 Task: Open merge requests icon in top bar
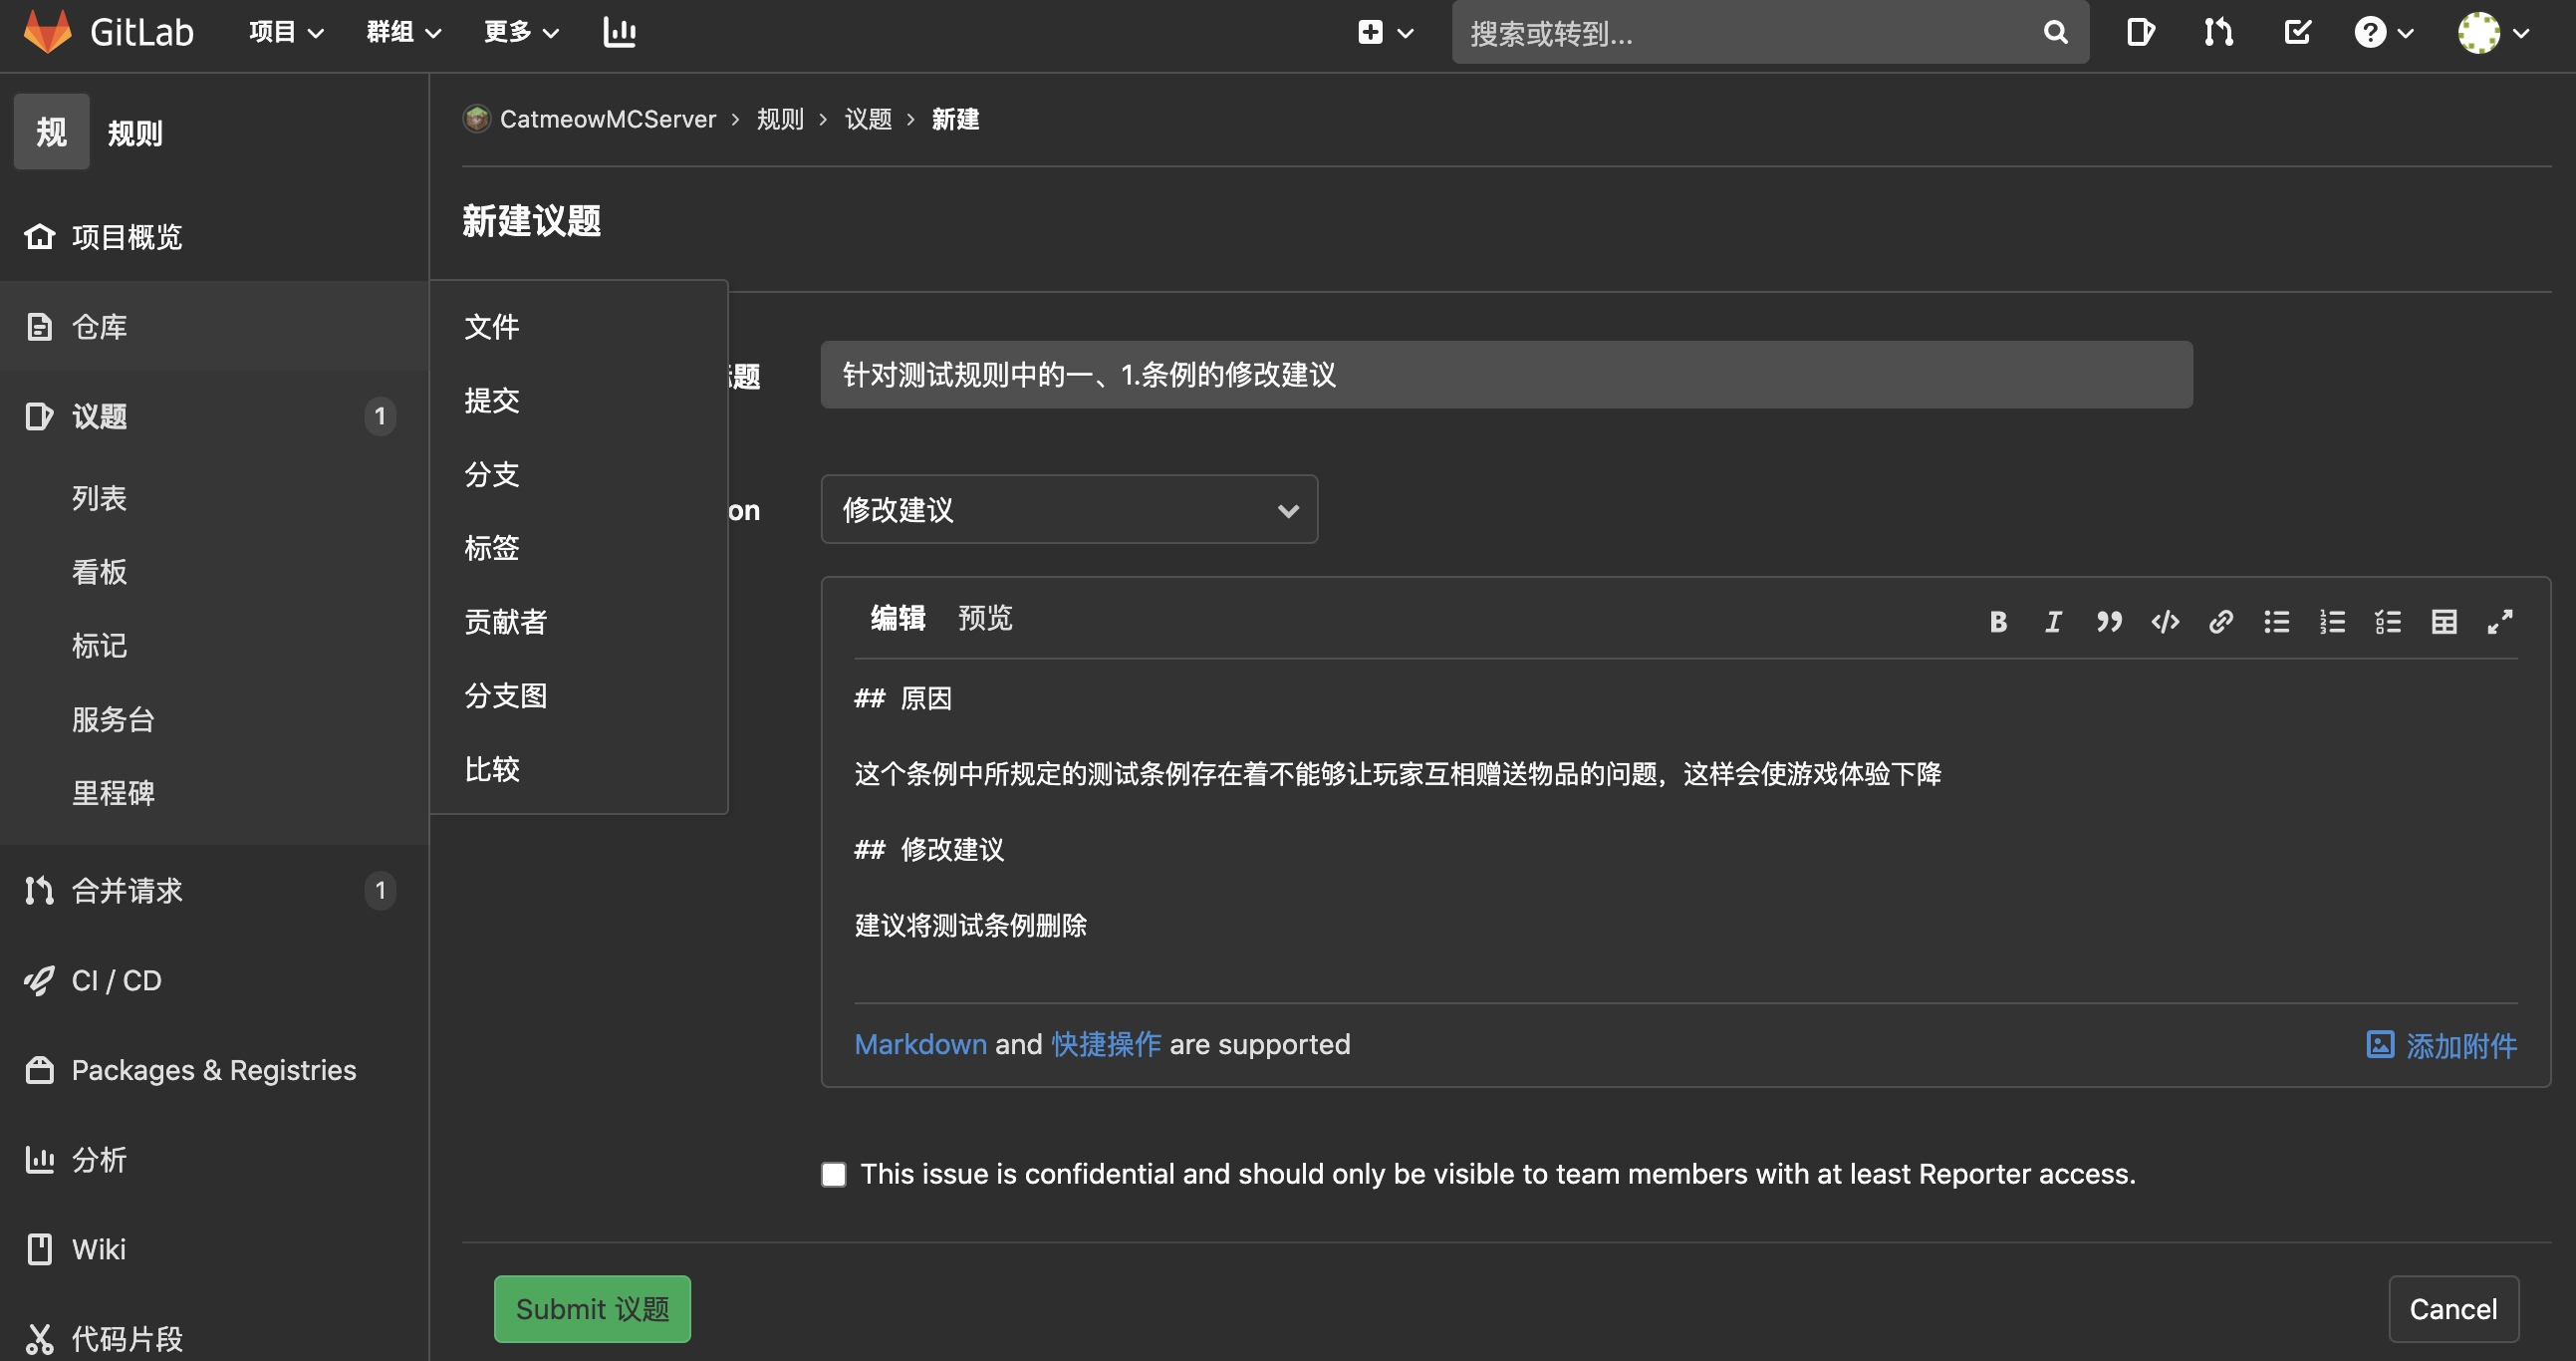point(2218,32)
